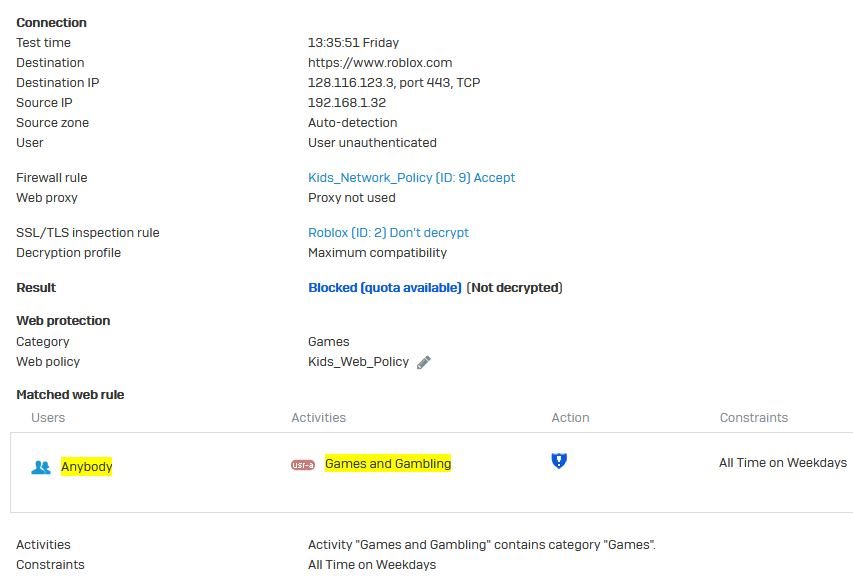853x583 pixels.
Task: Click the Constraints column header
Action: [x=753, y=418]
